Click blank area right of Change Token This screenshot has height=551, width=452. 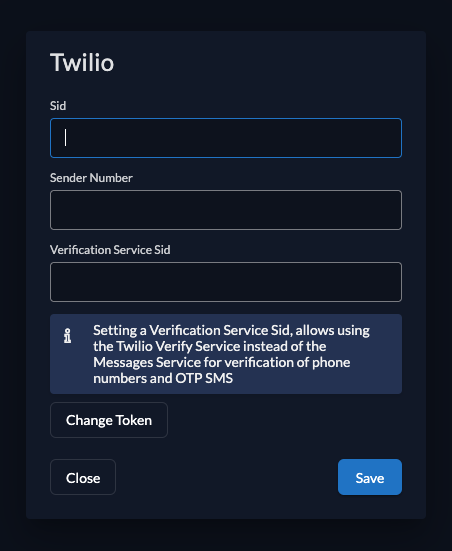(x=285, y=420)
